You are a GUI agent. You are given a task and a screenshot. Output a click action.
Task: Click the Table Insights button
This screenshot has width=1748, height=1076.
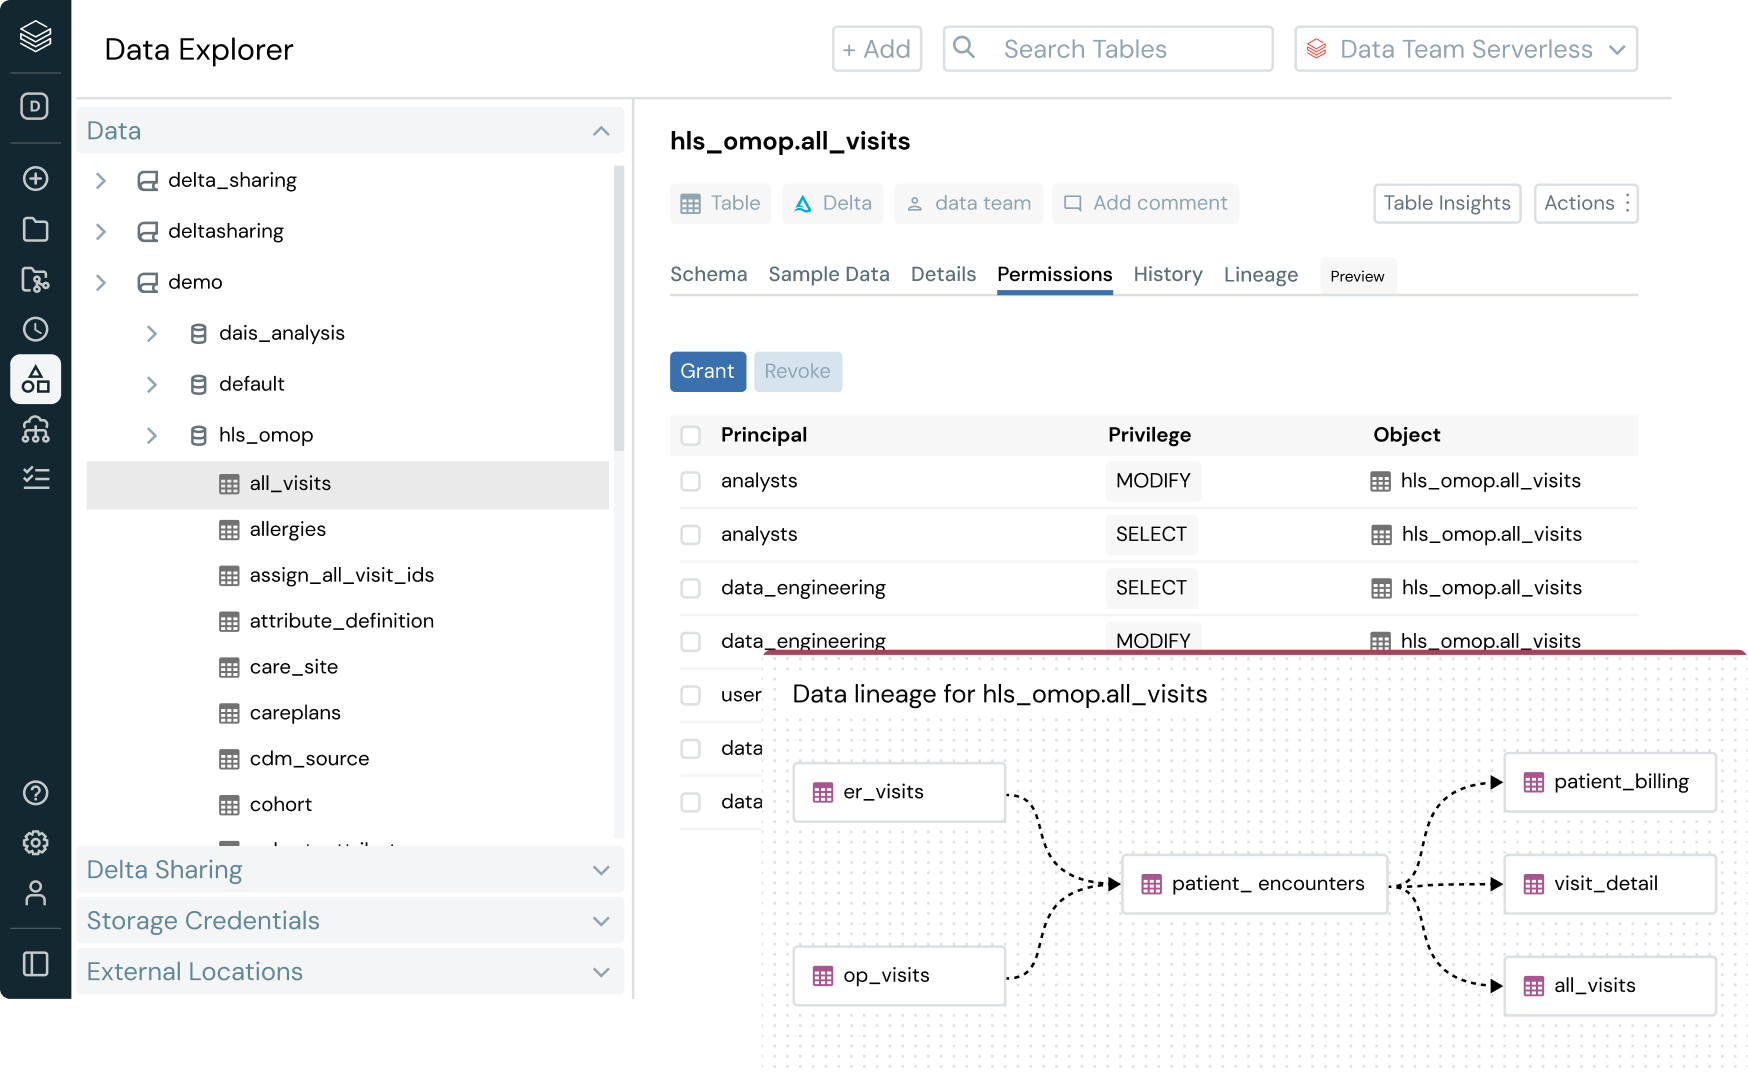pos(1446,203)
